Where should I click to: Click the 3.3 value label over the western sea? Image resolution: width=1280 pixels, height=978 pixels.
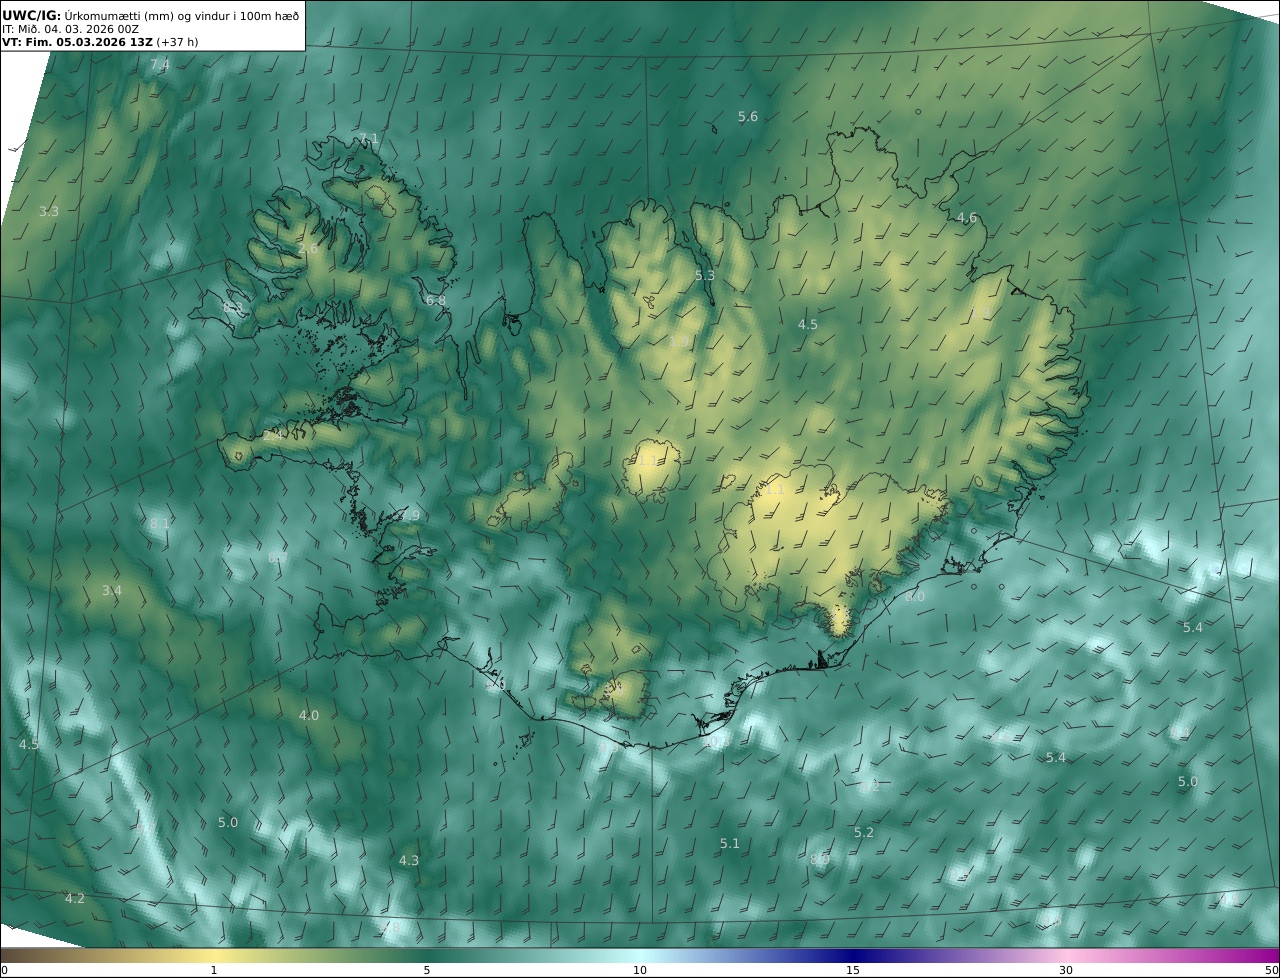[49, 211]
